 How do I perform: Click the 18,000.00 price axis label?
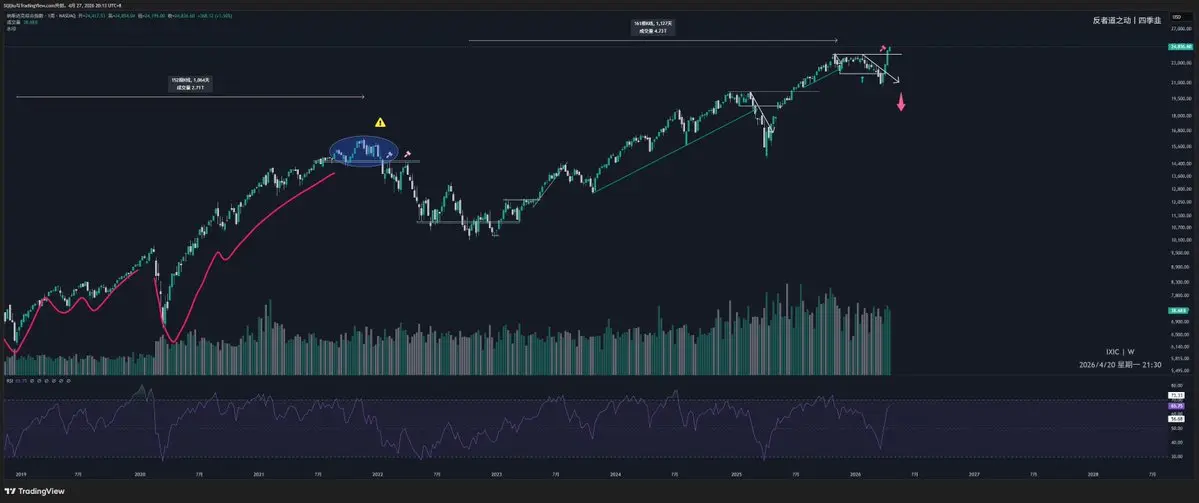point(1182,116)
